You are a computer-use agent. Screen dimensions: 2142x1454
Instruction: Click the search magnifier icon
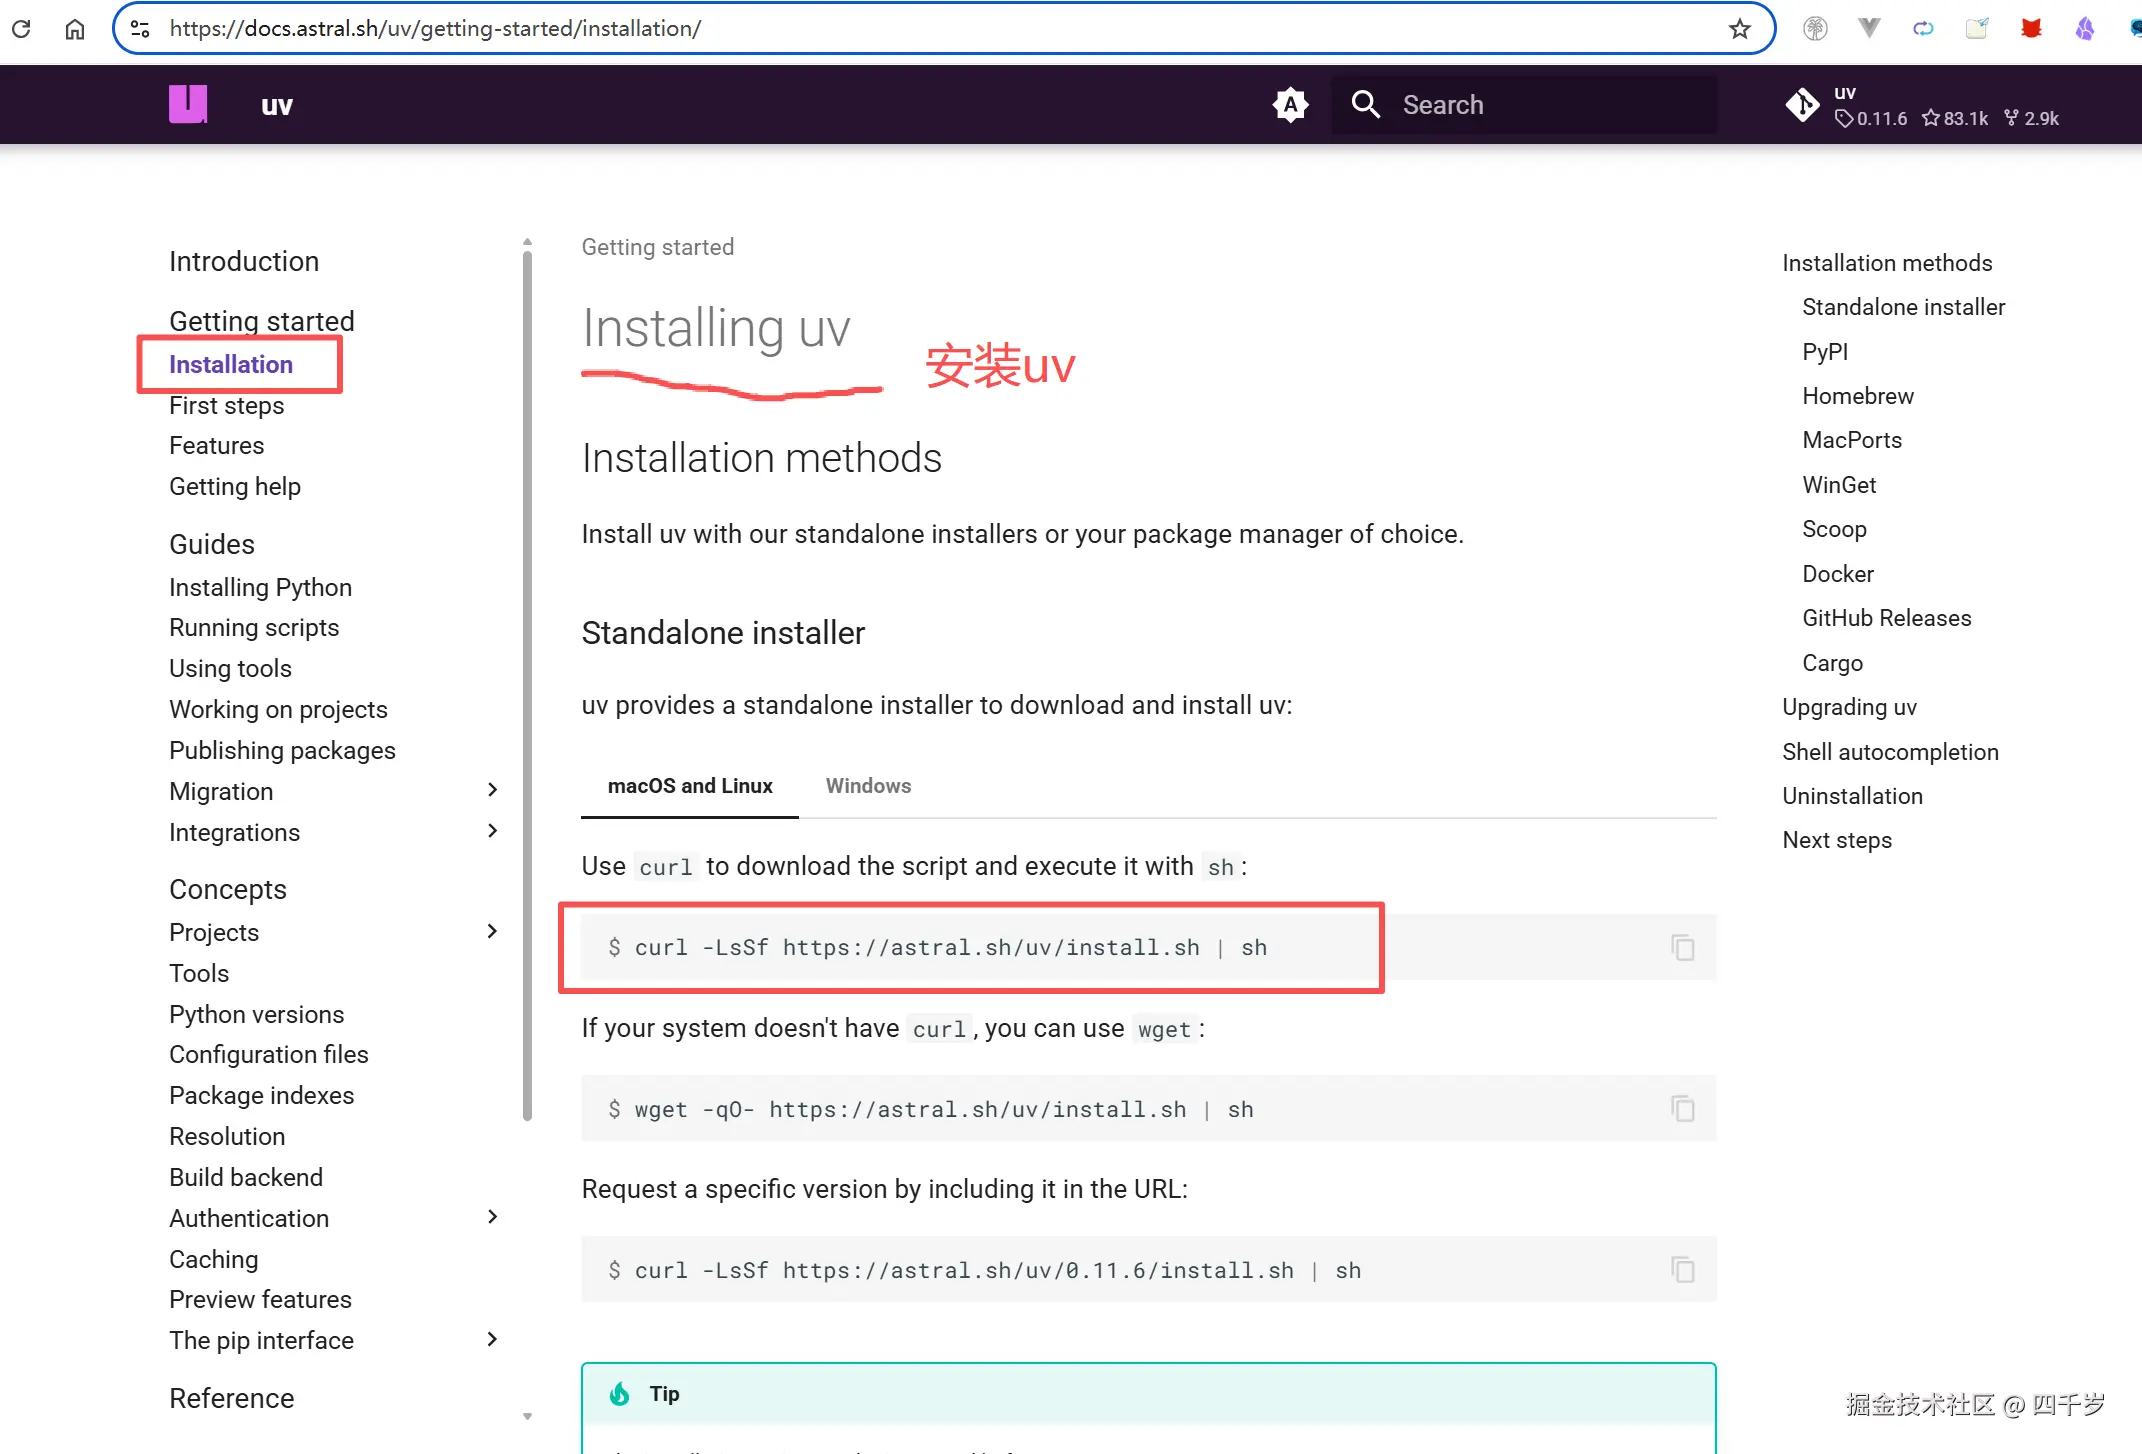point(1365,104)
